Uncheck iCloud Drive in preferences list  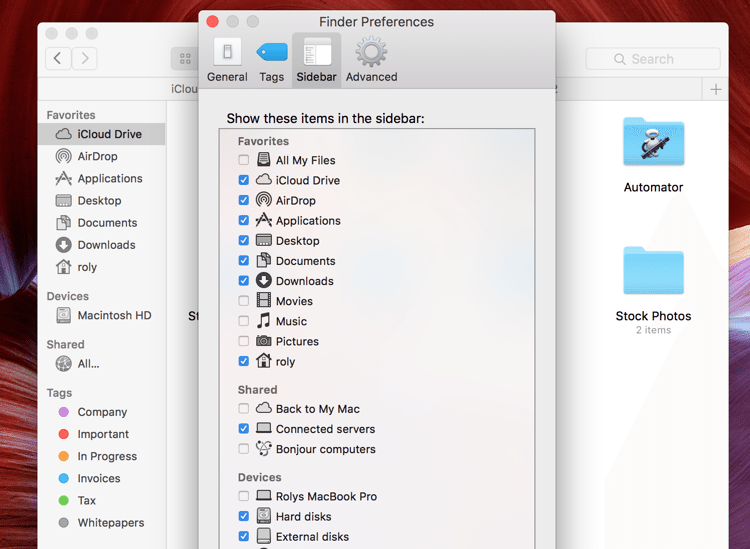pyautogui.click(x=243, y=180)
